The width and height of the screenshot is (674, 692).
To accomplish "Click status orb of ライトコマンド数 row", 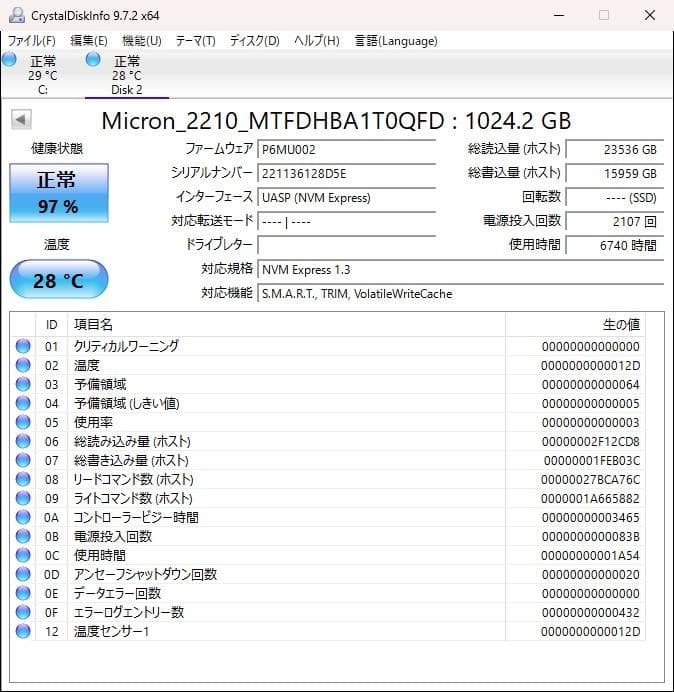I will [x=23, y=498].
